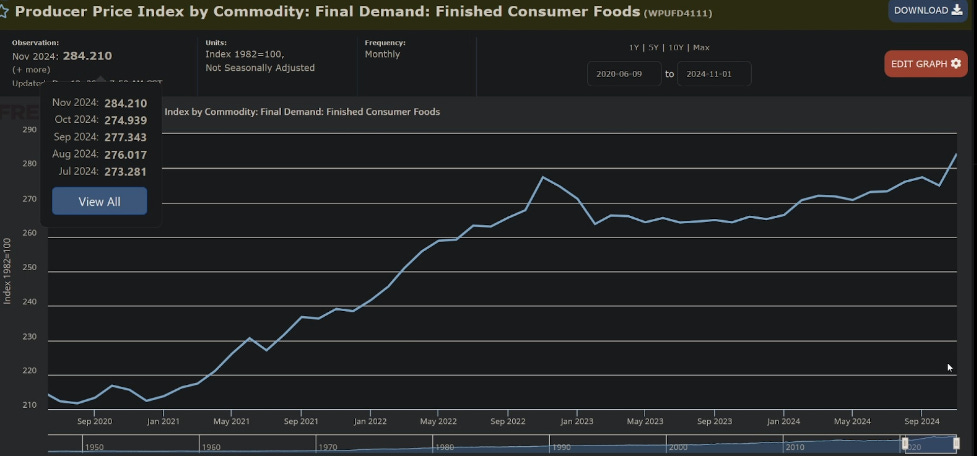This screenshot has width=977, height=456.
Task: Select the 1Y date range
Action: (x=633, y=47)
